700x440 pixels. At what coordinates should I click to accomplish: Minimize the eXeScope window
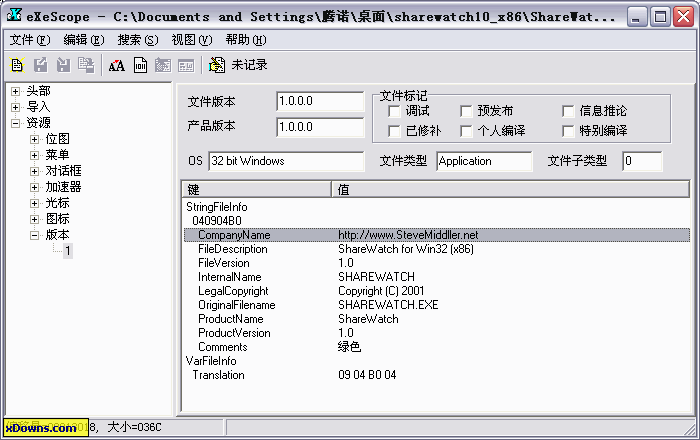637,17
